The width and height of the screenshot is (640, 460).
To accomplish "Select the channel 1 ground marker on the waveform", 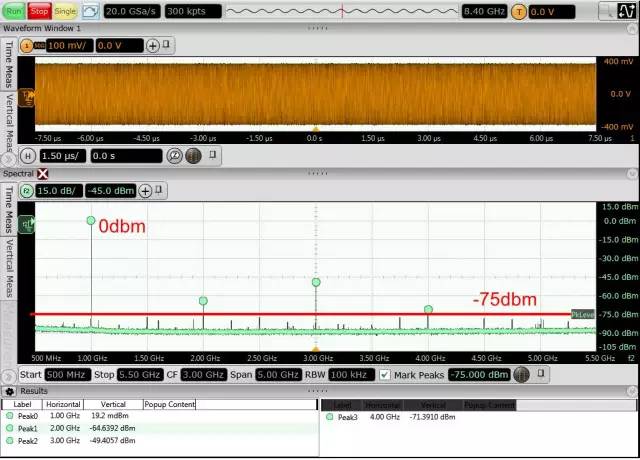I will pyautogui.click(x=27, y=98).
